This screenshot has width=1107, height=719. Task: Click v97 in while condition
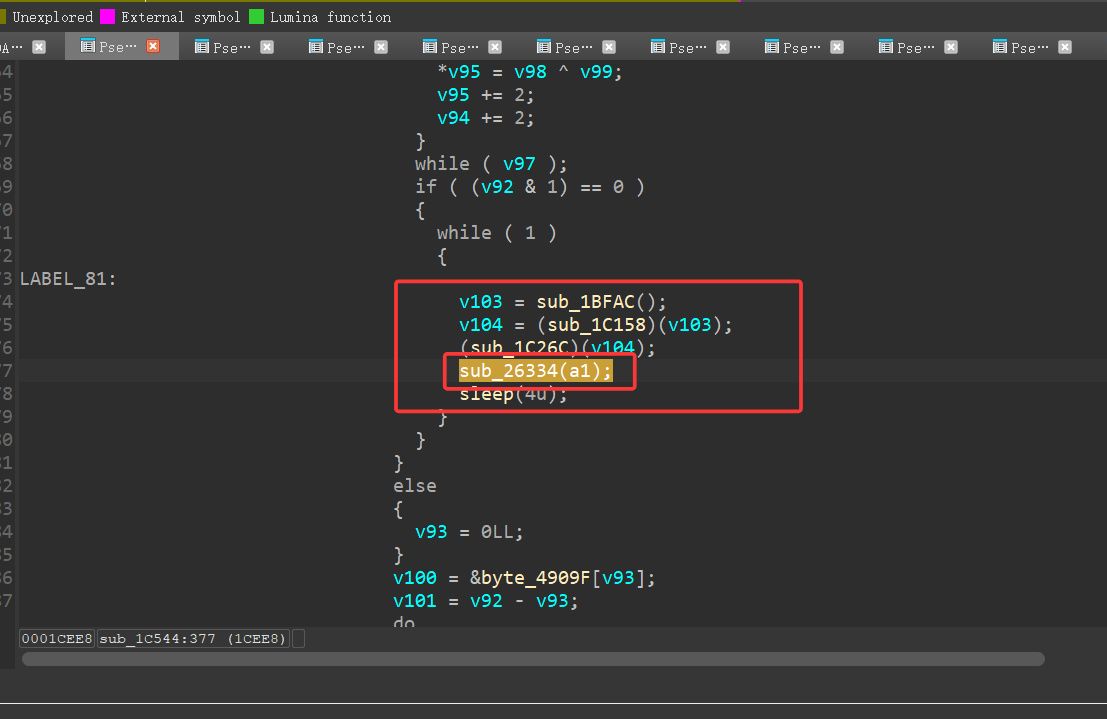pos(519,164)
